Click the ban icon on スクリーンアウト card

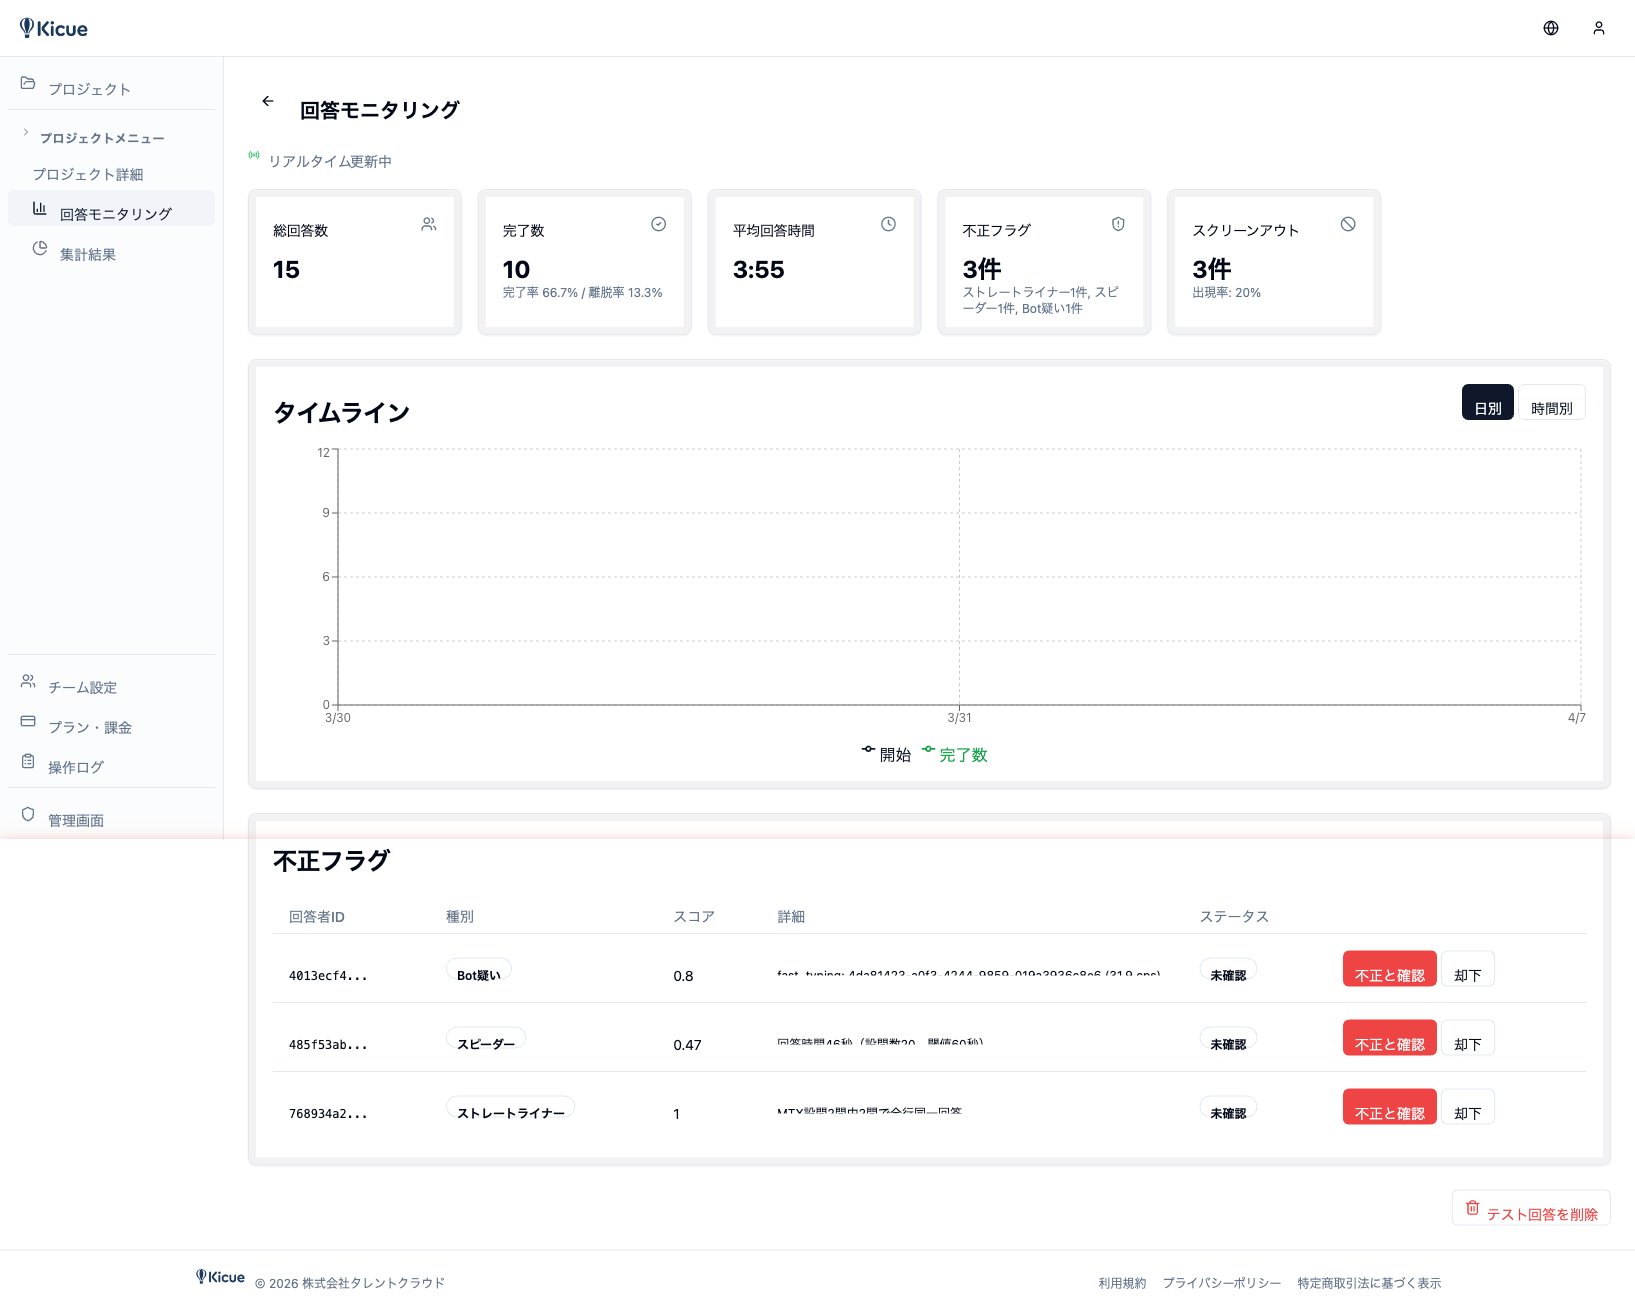pos(1348,224)
